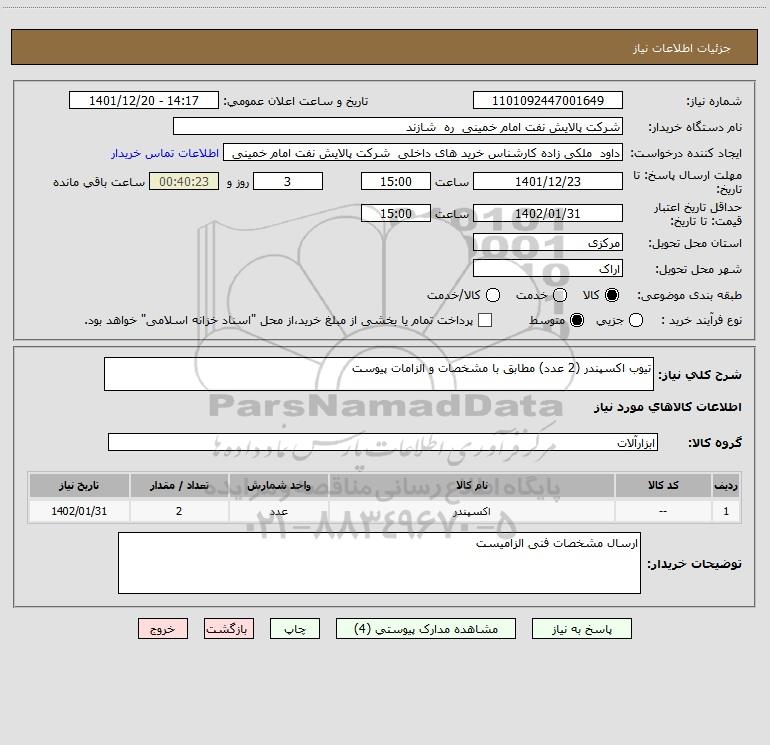Open اطلاعات تماس خریدار link
Viewport: 770px width, 745px height.
click(165, 153)
